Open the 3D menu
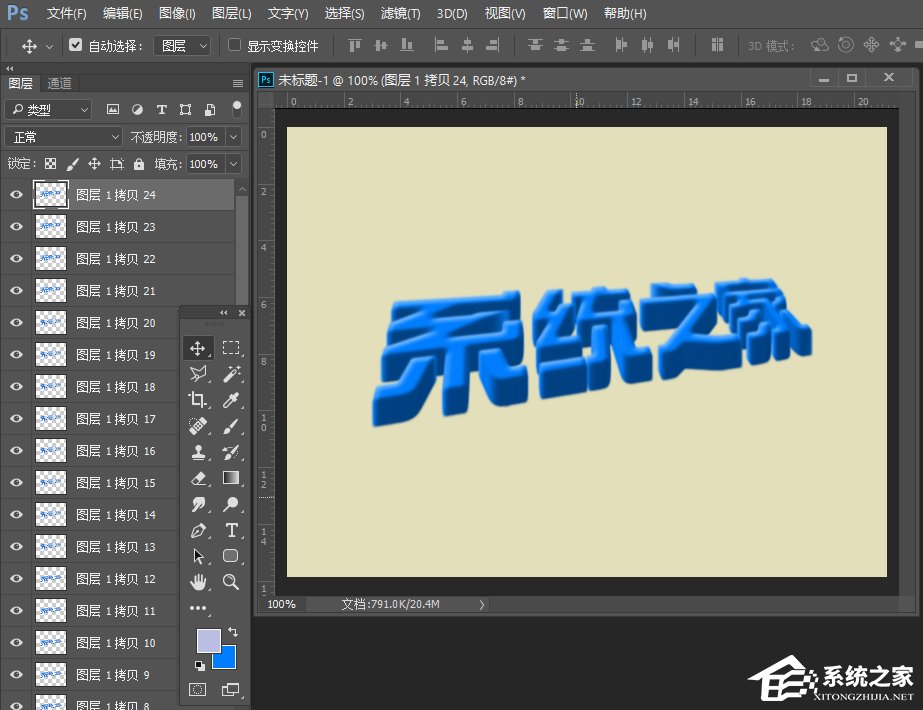923x710 pixels. [451, 13]
